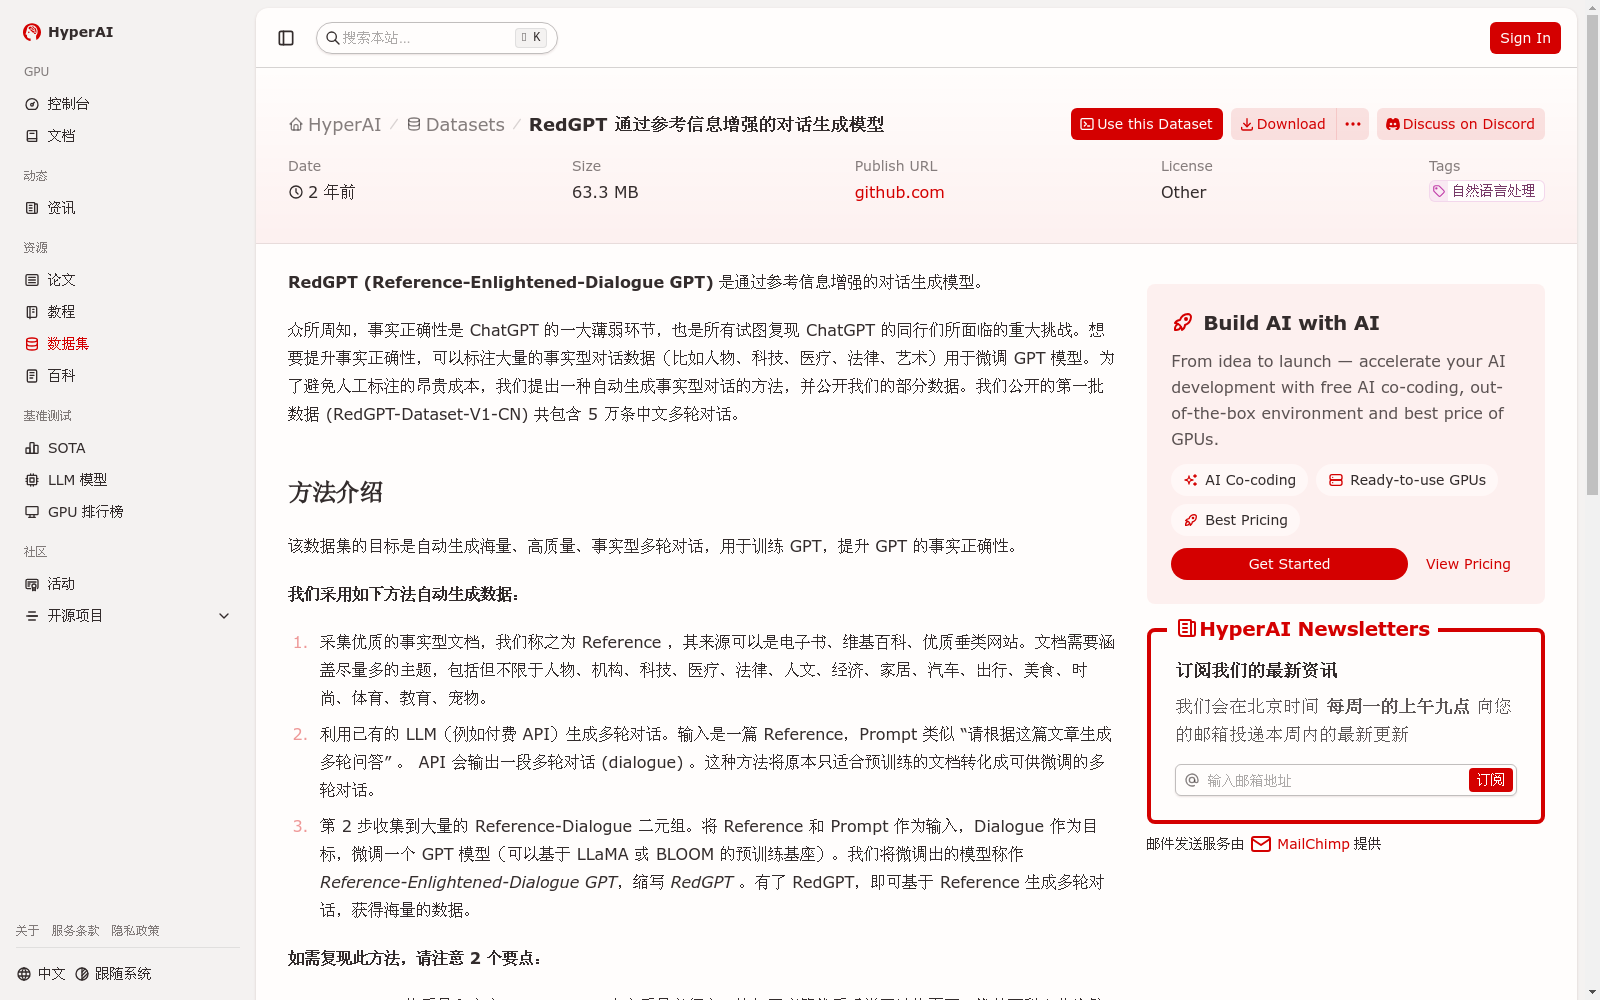Open the more options menu next to Download
Viewport: 1600px width, 1000px height.
1352,123
